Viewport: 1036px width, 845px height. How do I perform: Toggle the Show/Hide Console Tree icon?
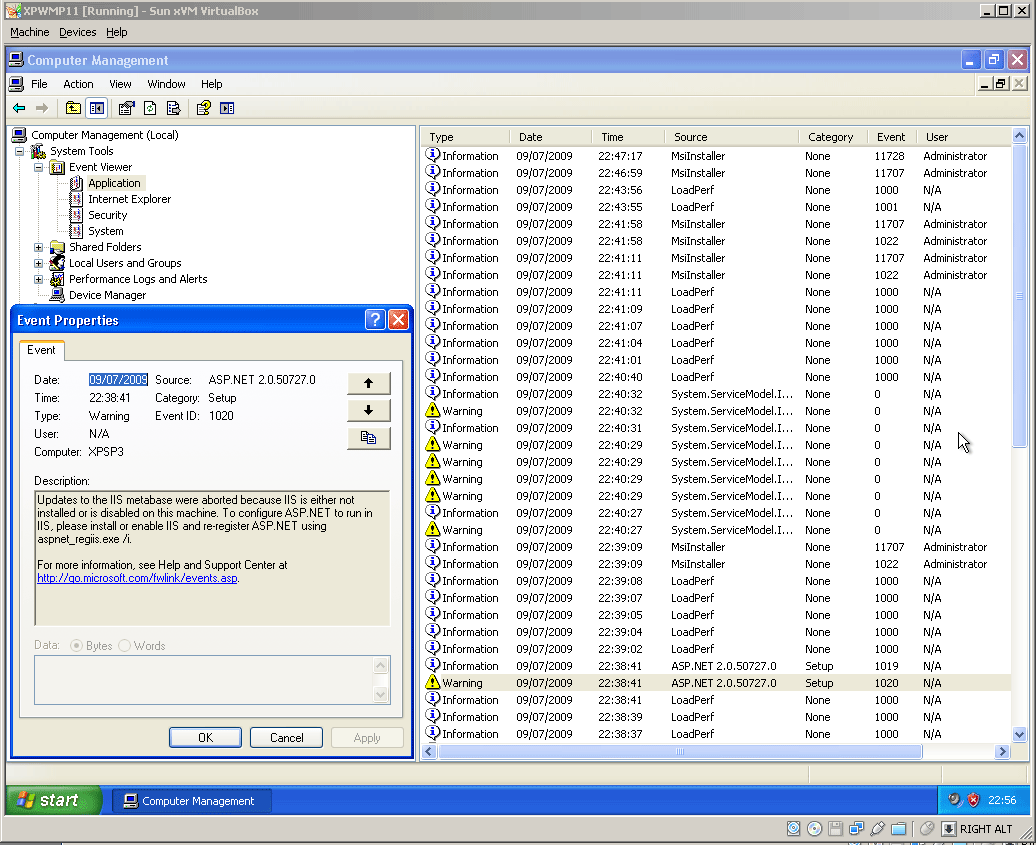point(96,108)
